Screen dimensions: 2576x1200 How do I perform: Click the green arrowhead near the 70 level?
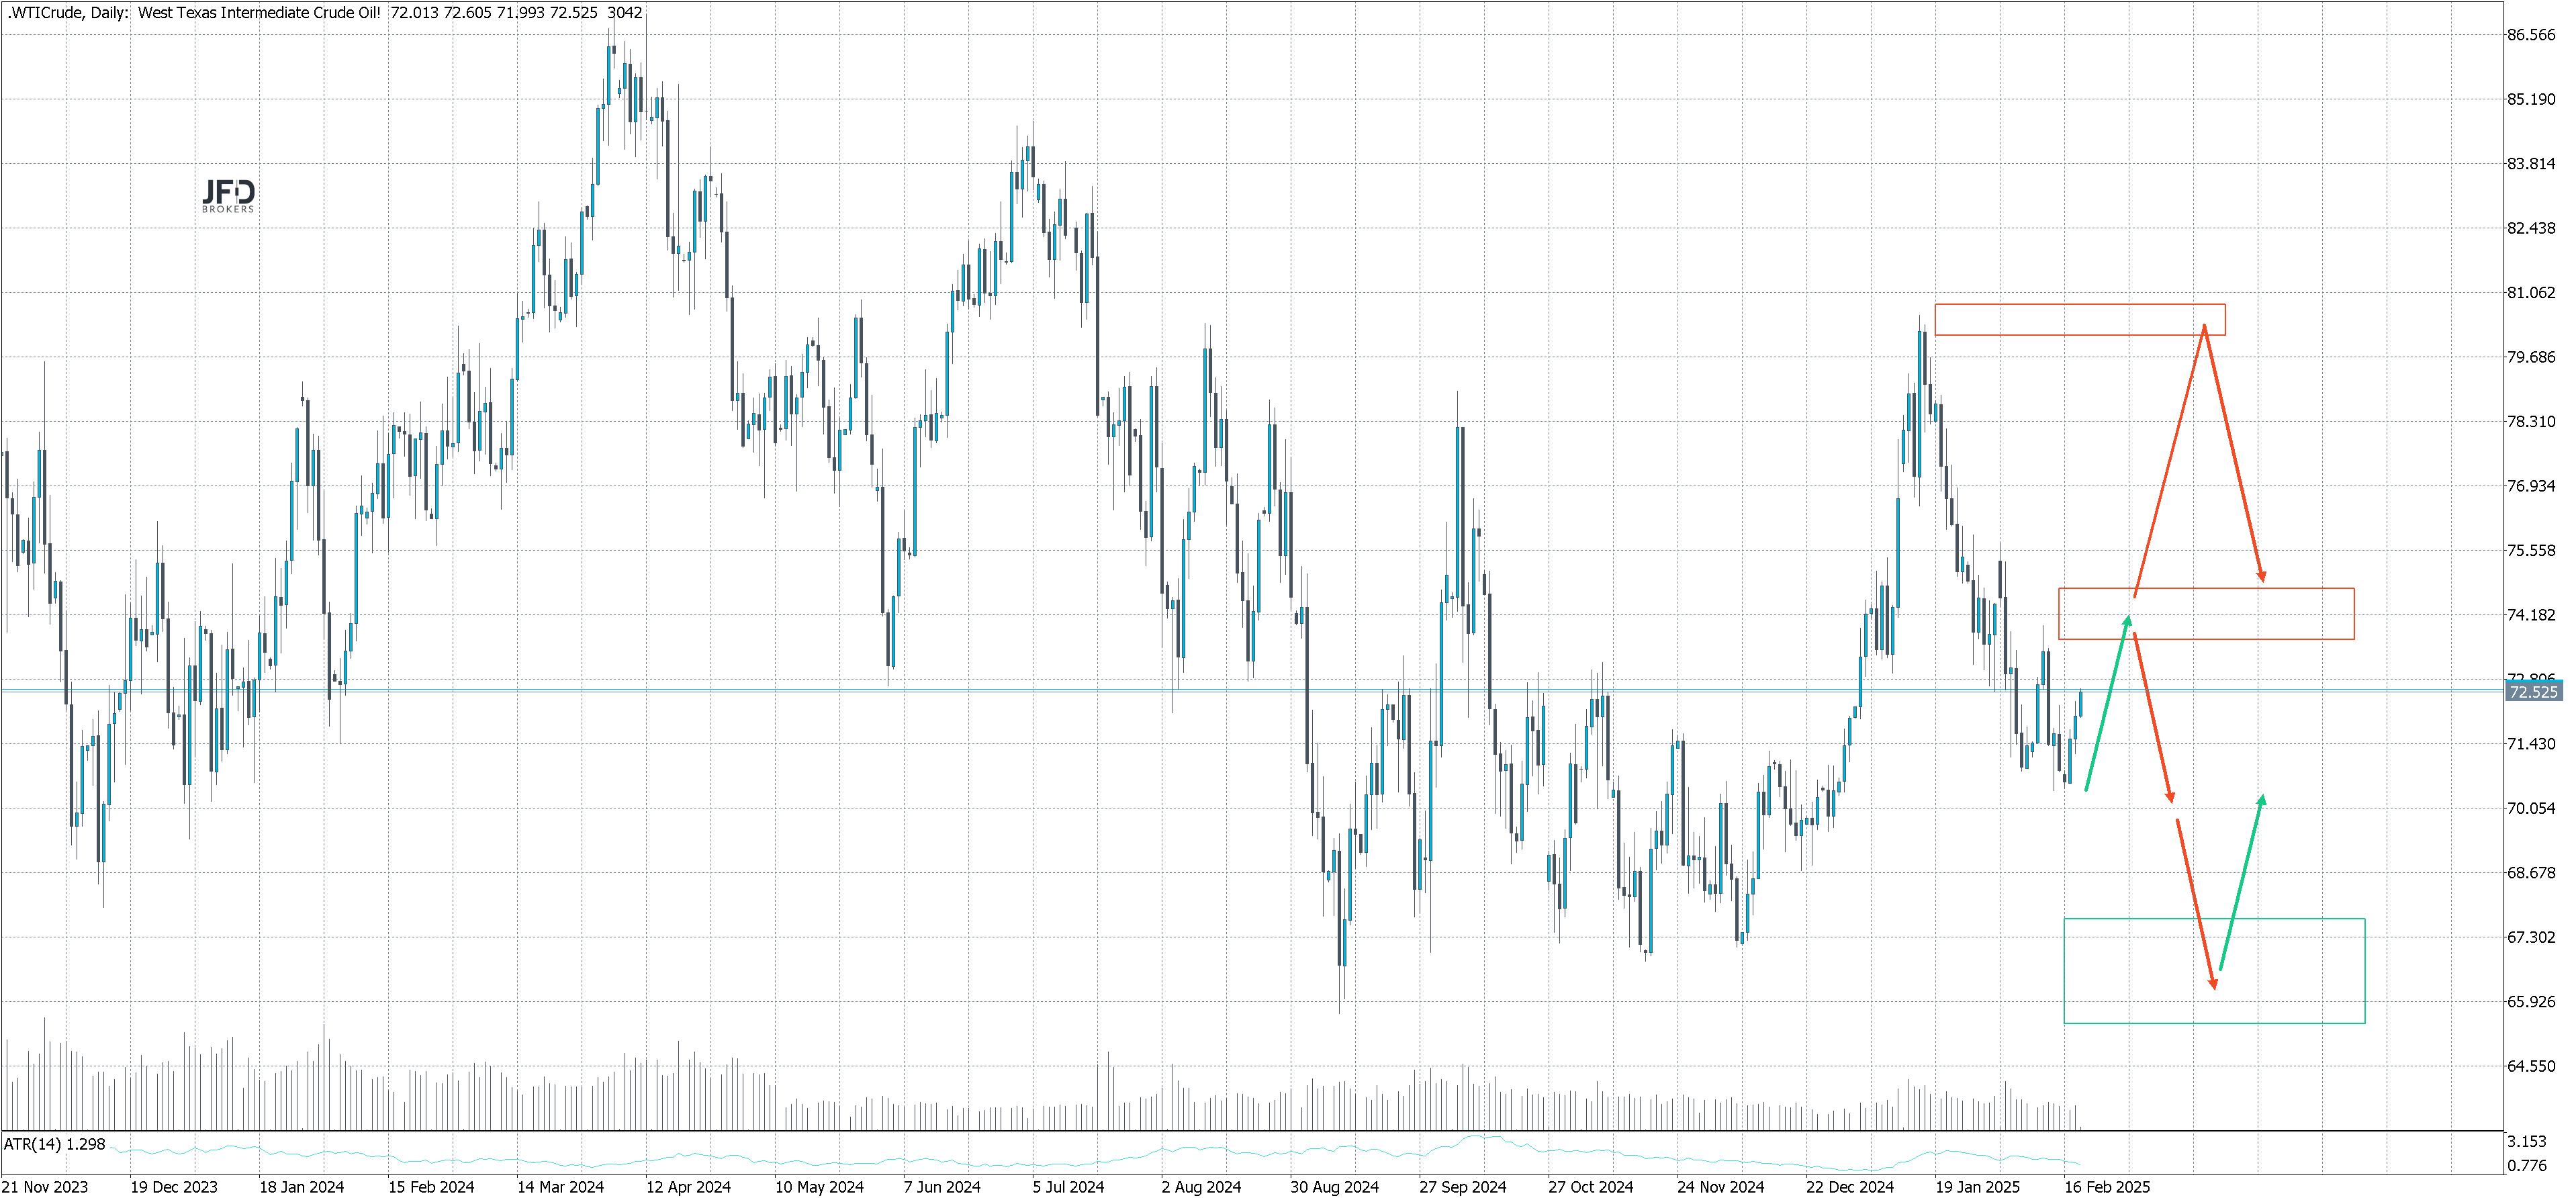(x=2261, y=800)
